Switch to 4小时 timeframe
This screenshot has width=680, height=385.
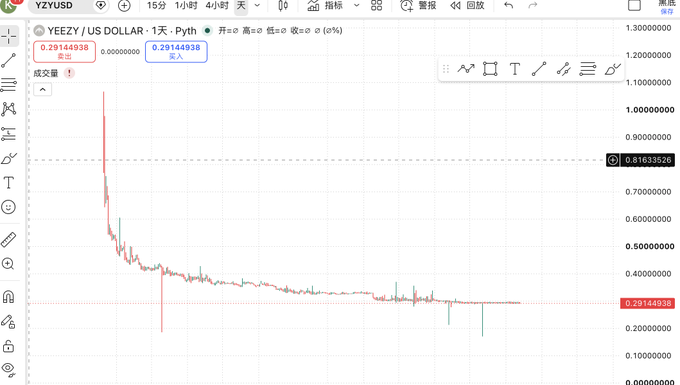pyautogui.click(x=217, y=6)
